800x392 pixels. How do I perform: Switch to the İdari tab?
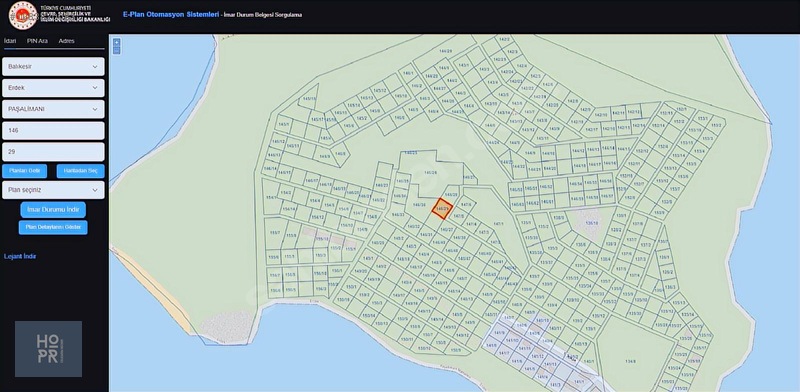[x=10, y=41]
